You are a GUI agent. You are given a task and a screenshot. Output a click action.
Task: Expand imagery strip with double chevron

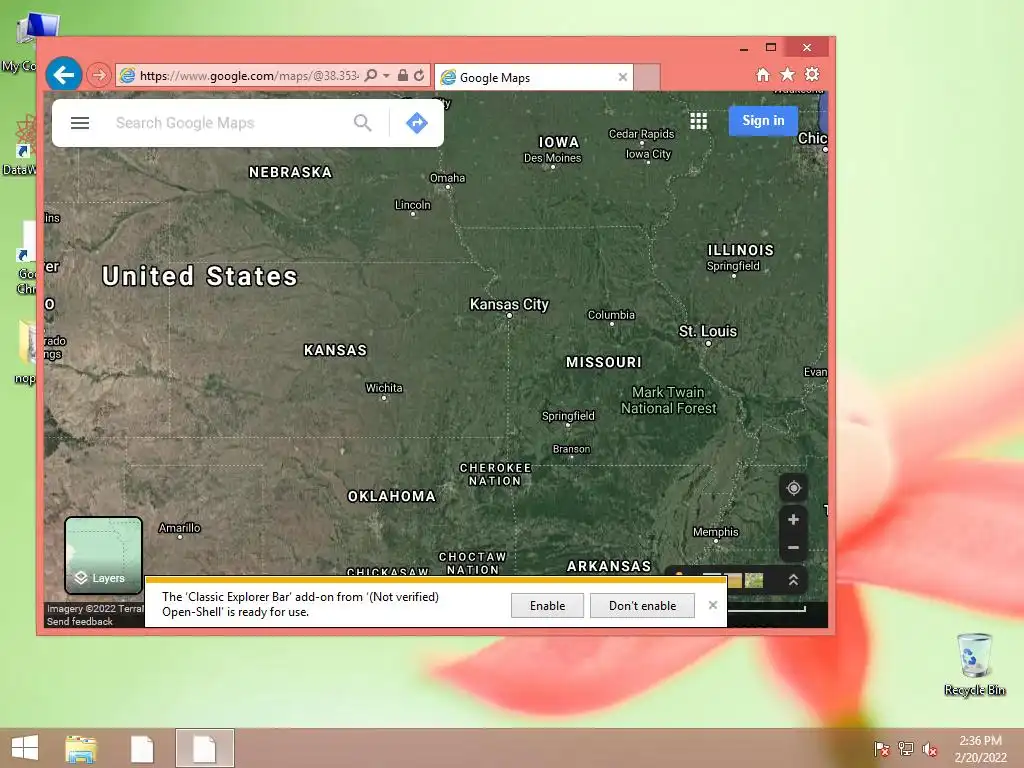coord(793,580)
